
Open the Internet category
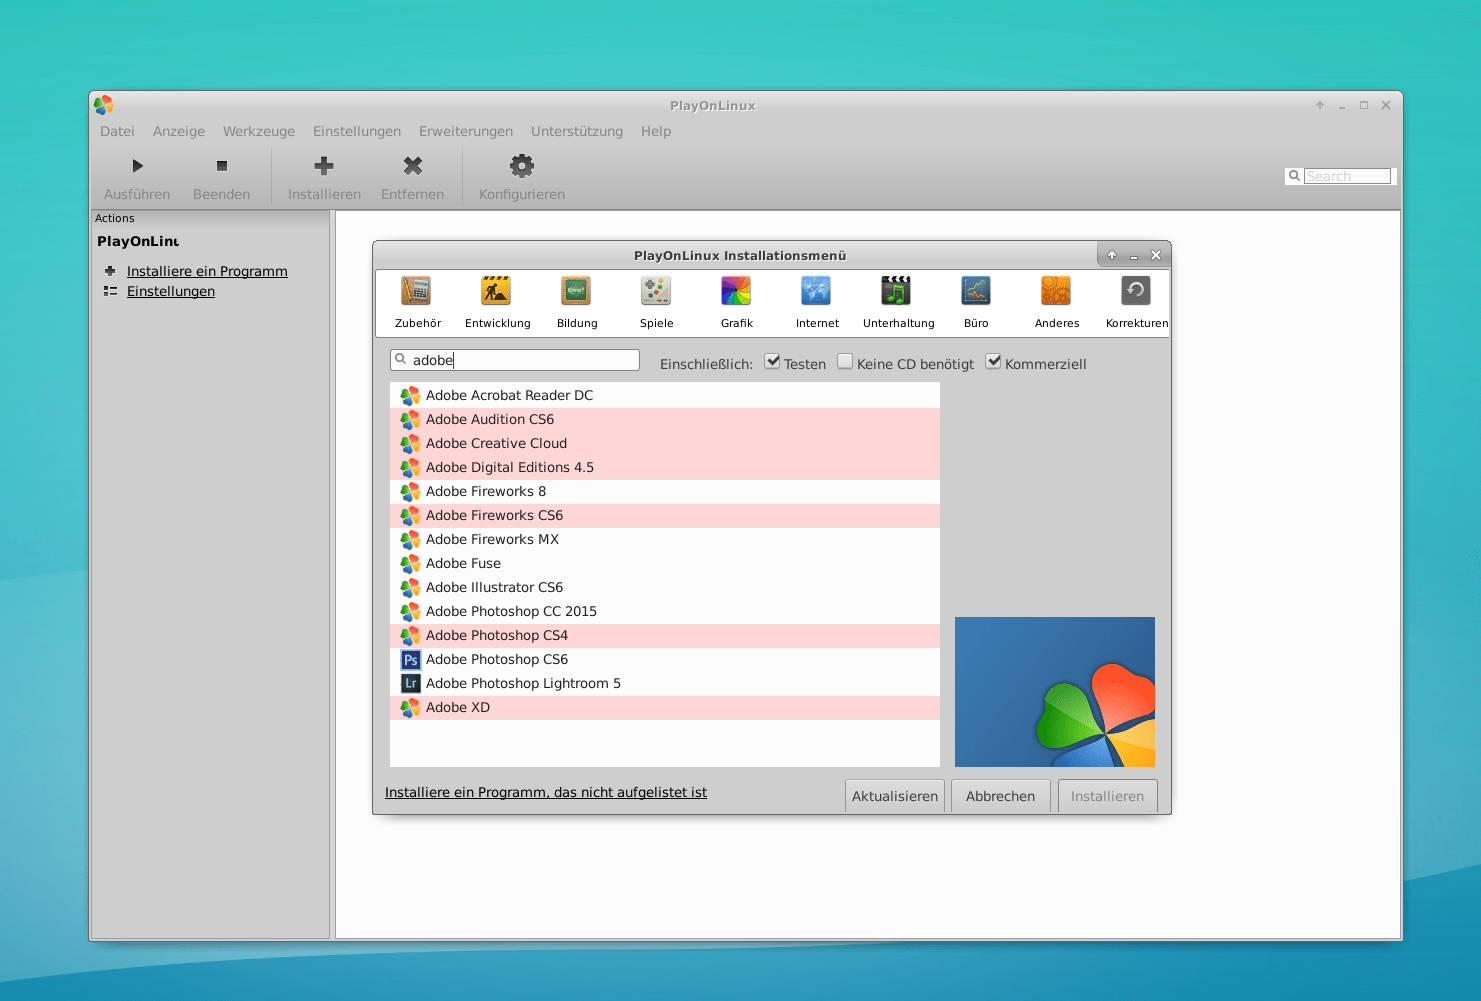[817, 302]
